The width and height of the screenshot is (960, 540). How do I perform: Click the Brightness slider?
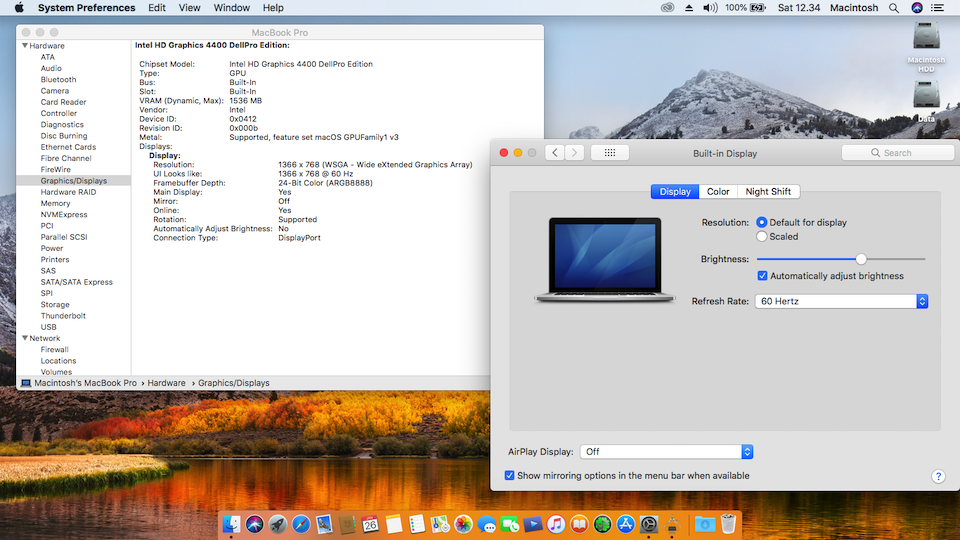pyautogui.click(x=861, y=259)
